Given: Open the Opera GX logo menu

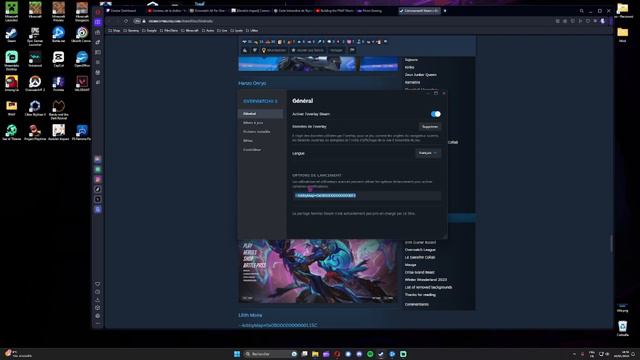Looking at the screenshot, I should pos(98,12).
